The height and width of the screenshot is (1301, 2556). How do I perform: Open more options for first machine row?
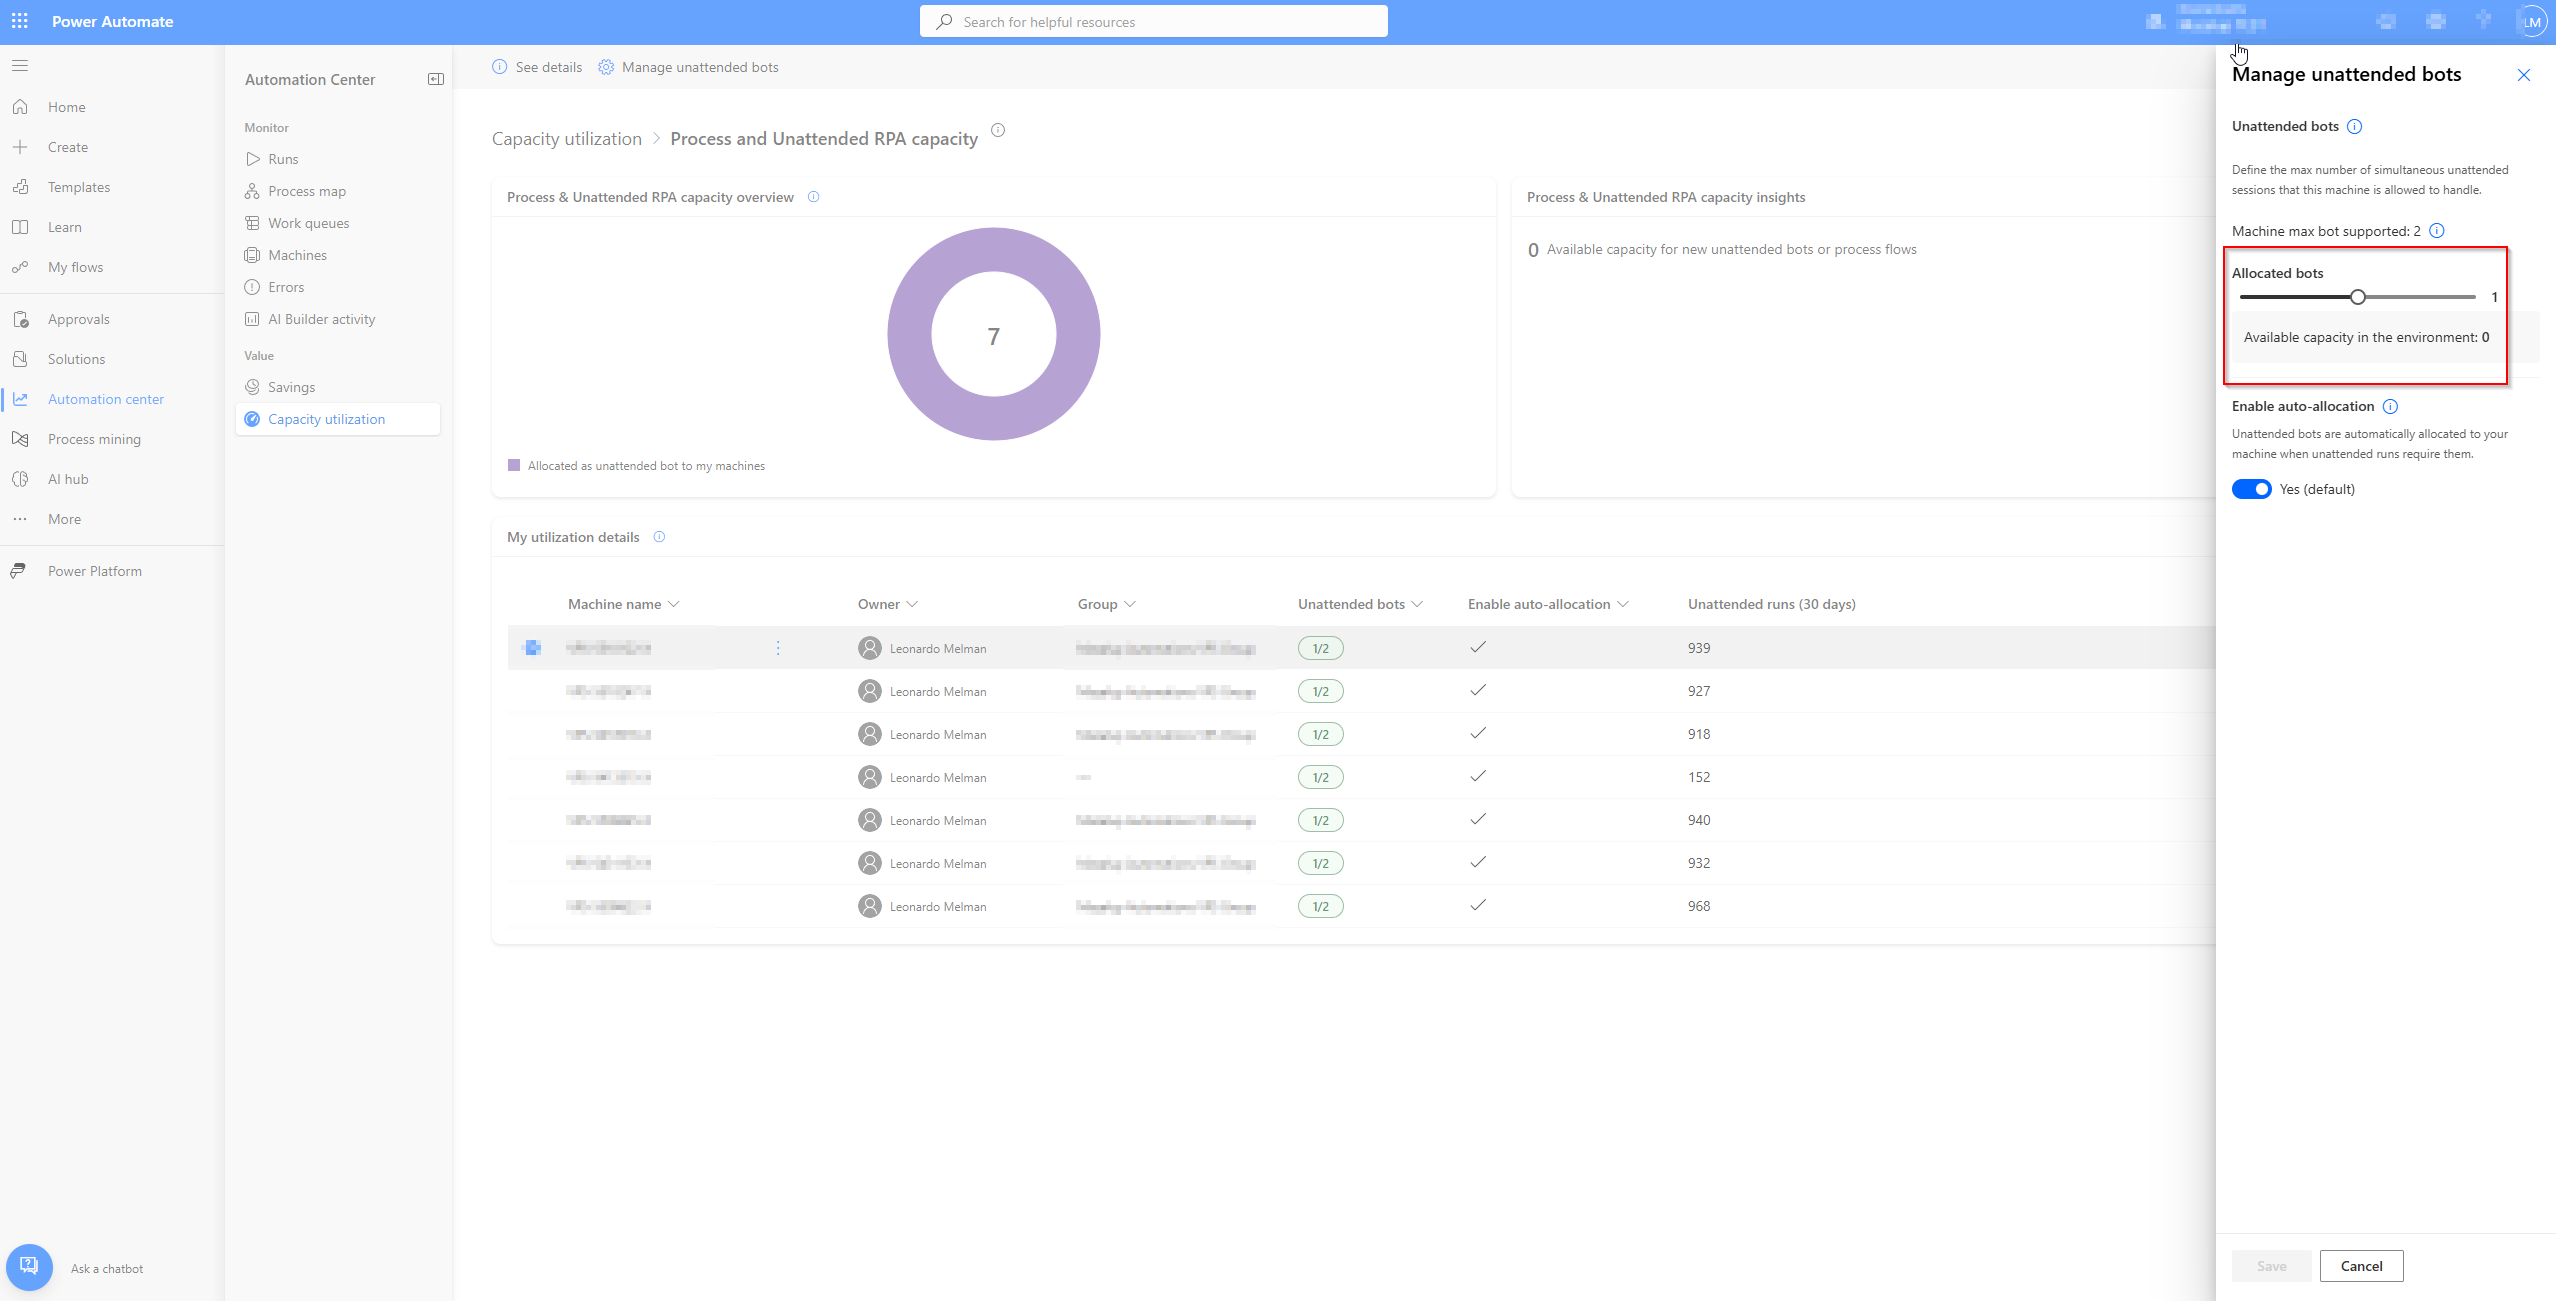[x=778, y=648]
